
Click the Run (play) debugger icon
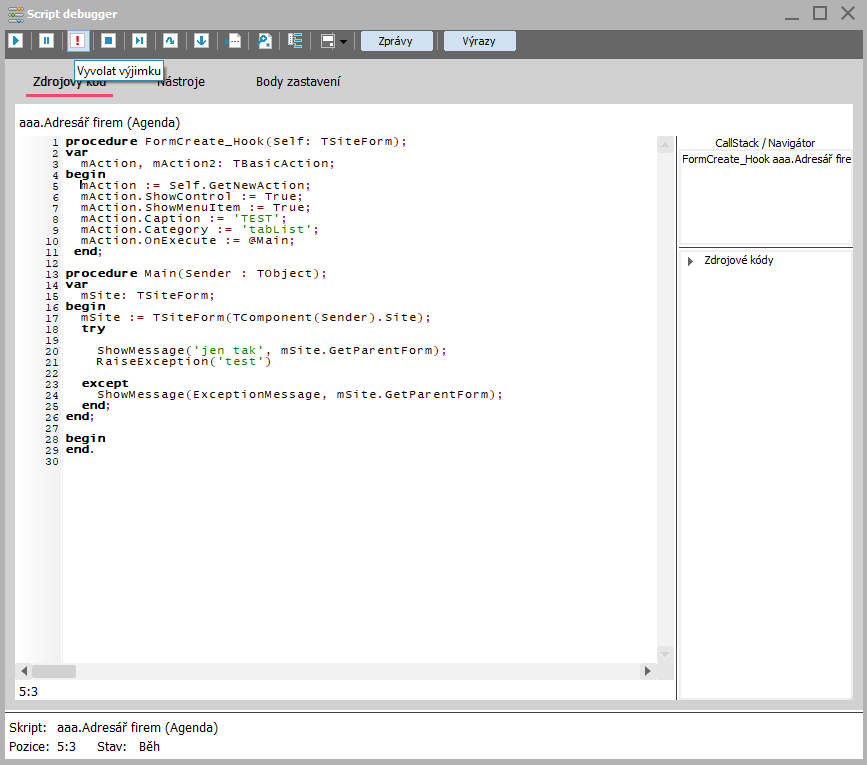(x=15, y=41)
